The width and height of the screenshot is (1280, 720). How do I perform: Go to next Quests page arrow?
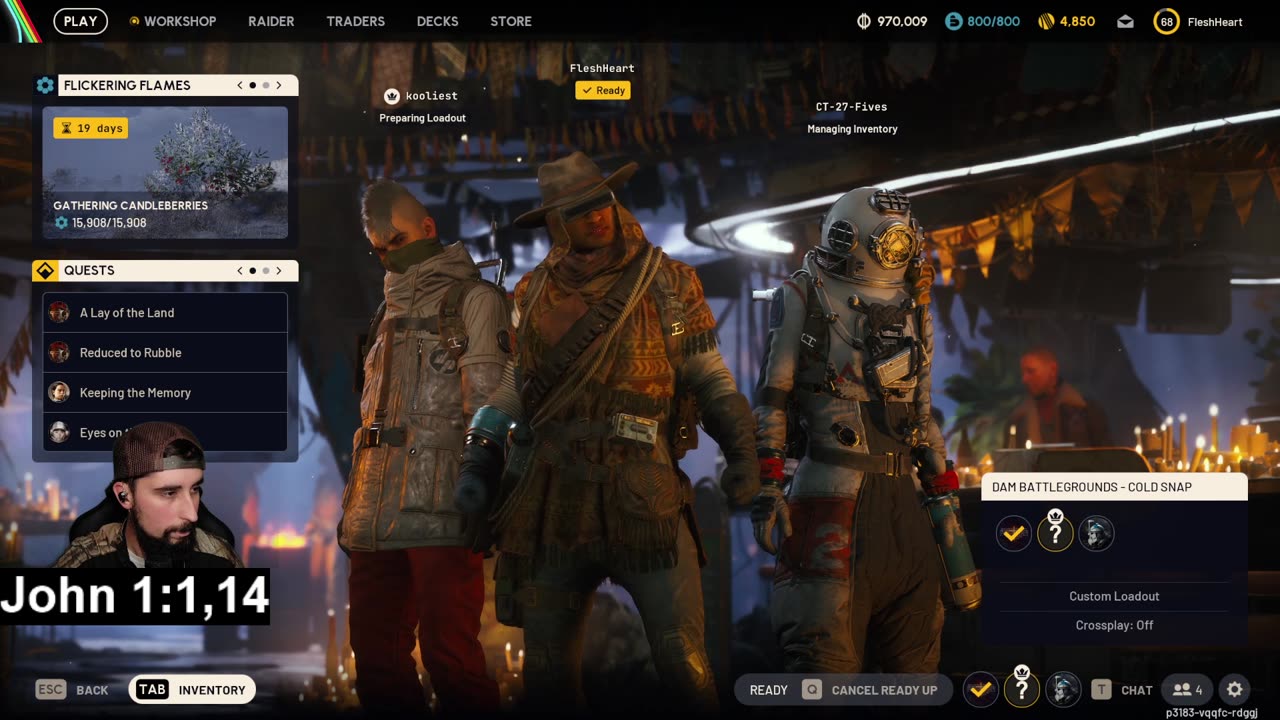pos(279,270)
